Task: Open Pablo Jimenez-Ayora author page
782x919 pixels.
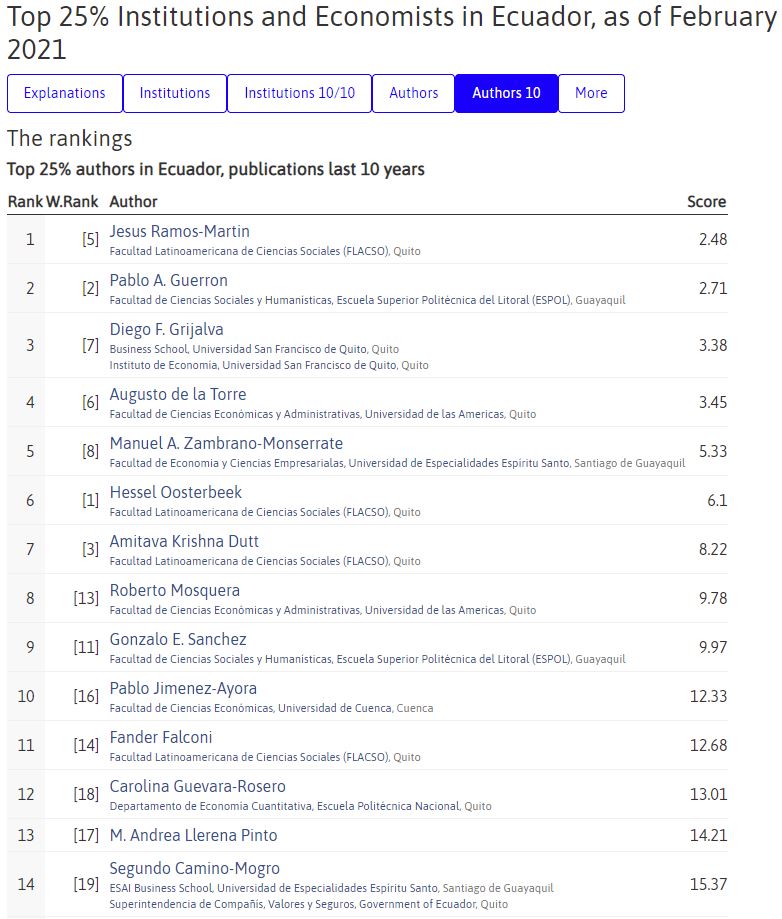Action: [183, 688]
